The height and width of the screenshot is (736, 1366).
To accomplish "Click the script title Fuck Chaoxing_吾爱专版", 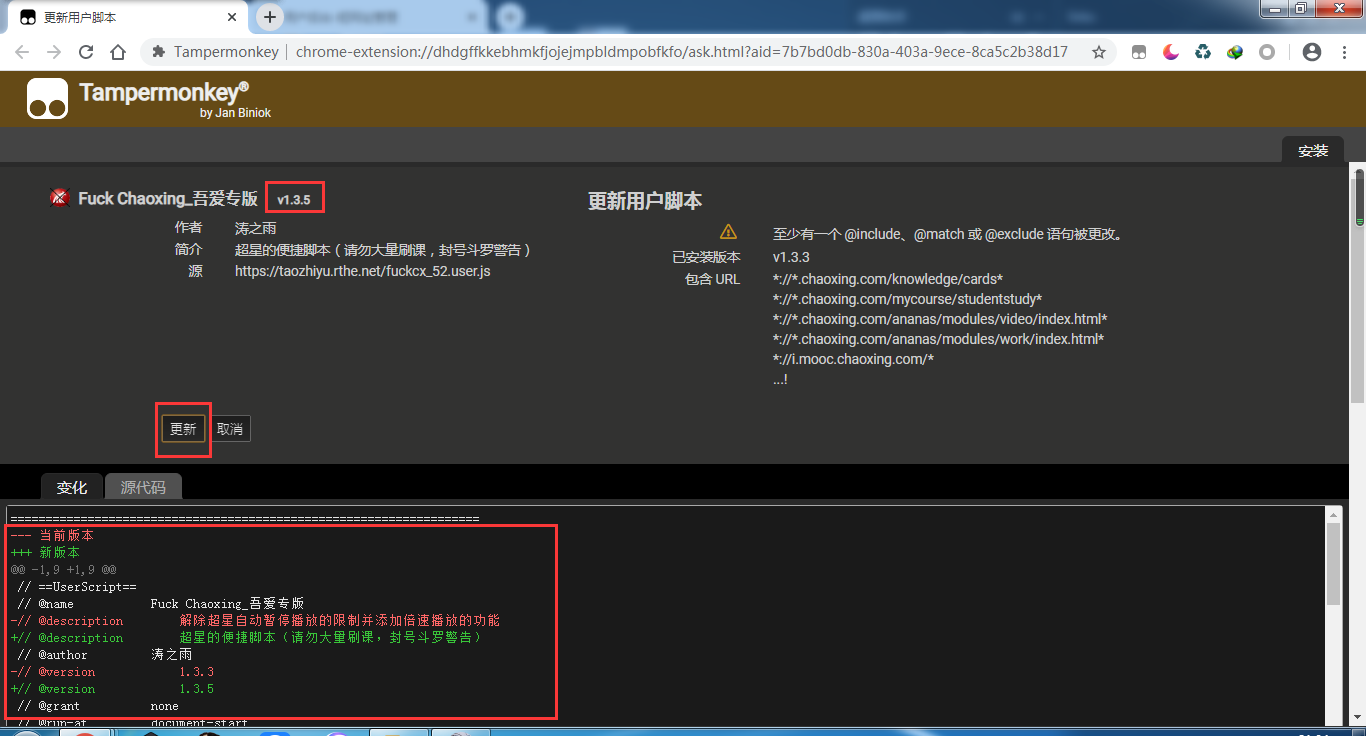I will point(168,198).
